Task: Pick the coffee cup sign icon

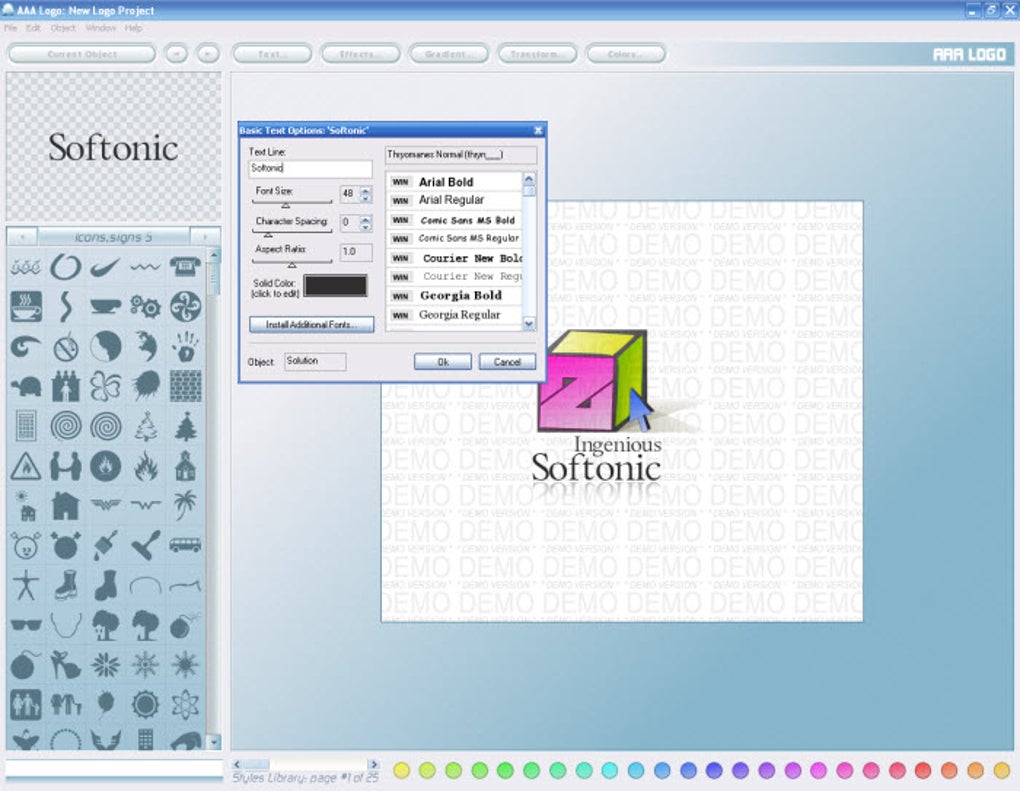Action: (26, 306)
